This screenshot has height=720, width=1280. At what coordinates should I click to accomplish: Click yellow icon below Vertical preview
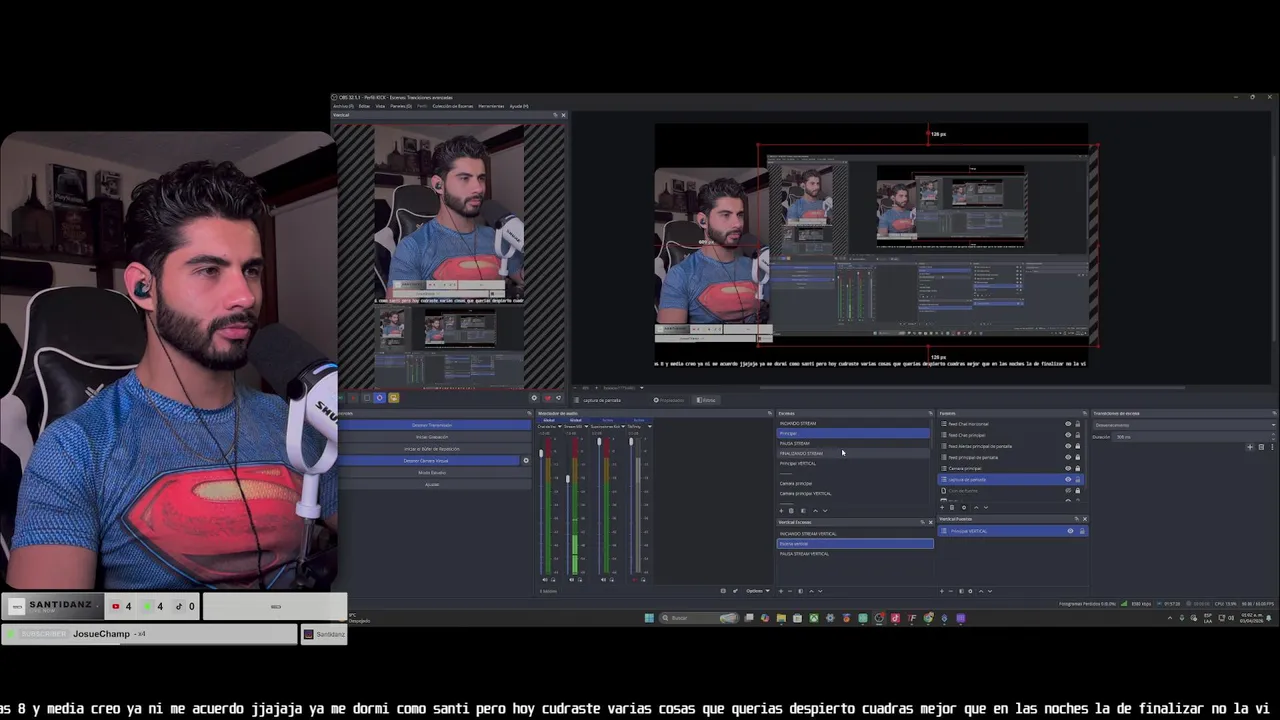(x=394, y=398)
